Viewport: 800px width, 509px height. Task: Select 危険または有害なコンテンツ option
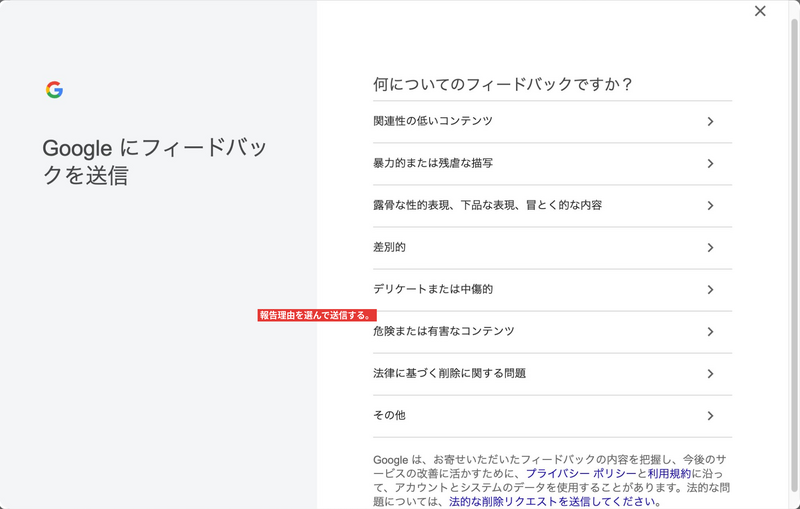pyautogui.click(x=553, y=332)
